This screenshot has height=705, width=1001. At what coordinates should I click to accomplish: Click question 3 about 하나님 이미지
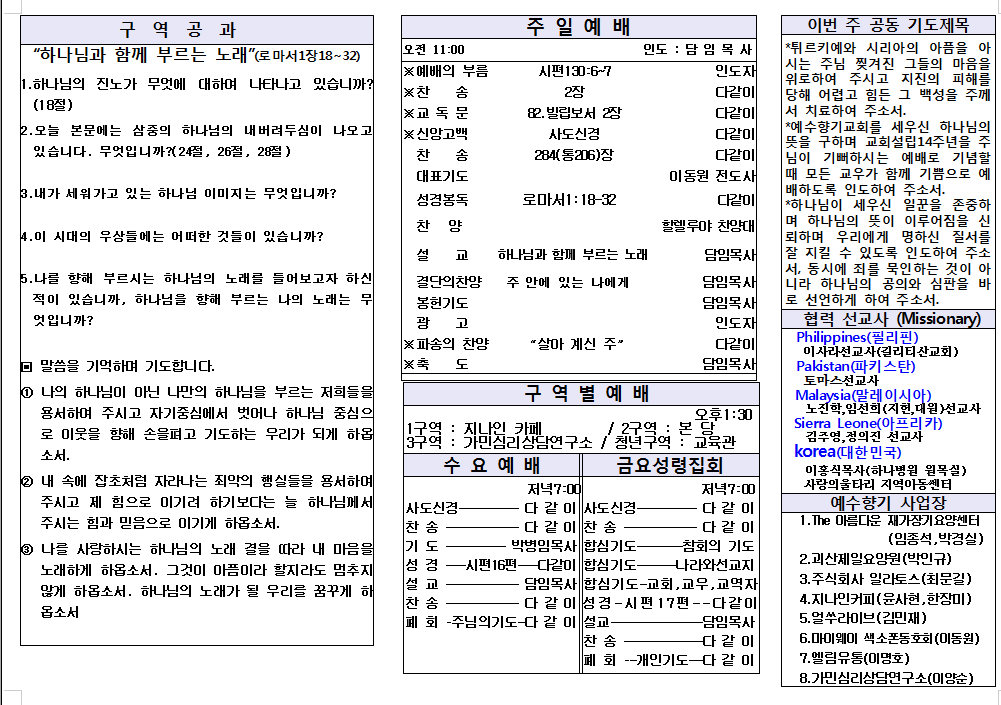179,193
